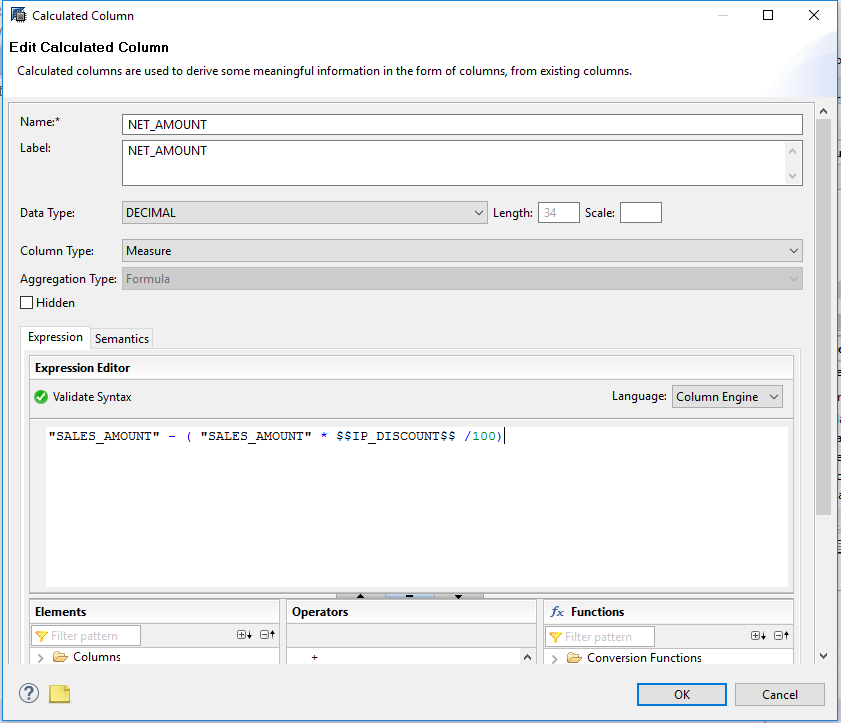Click the collapse-all icon in Elements panel

(x=266, y=635)
